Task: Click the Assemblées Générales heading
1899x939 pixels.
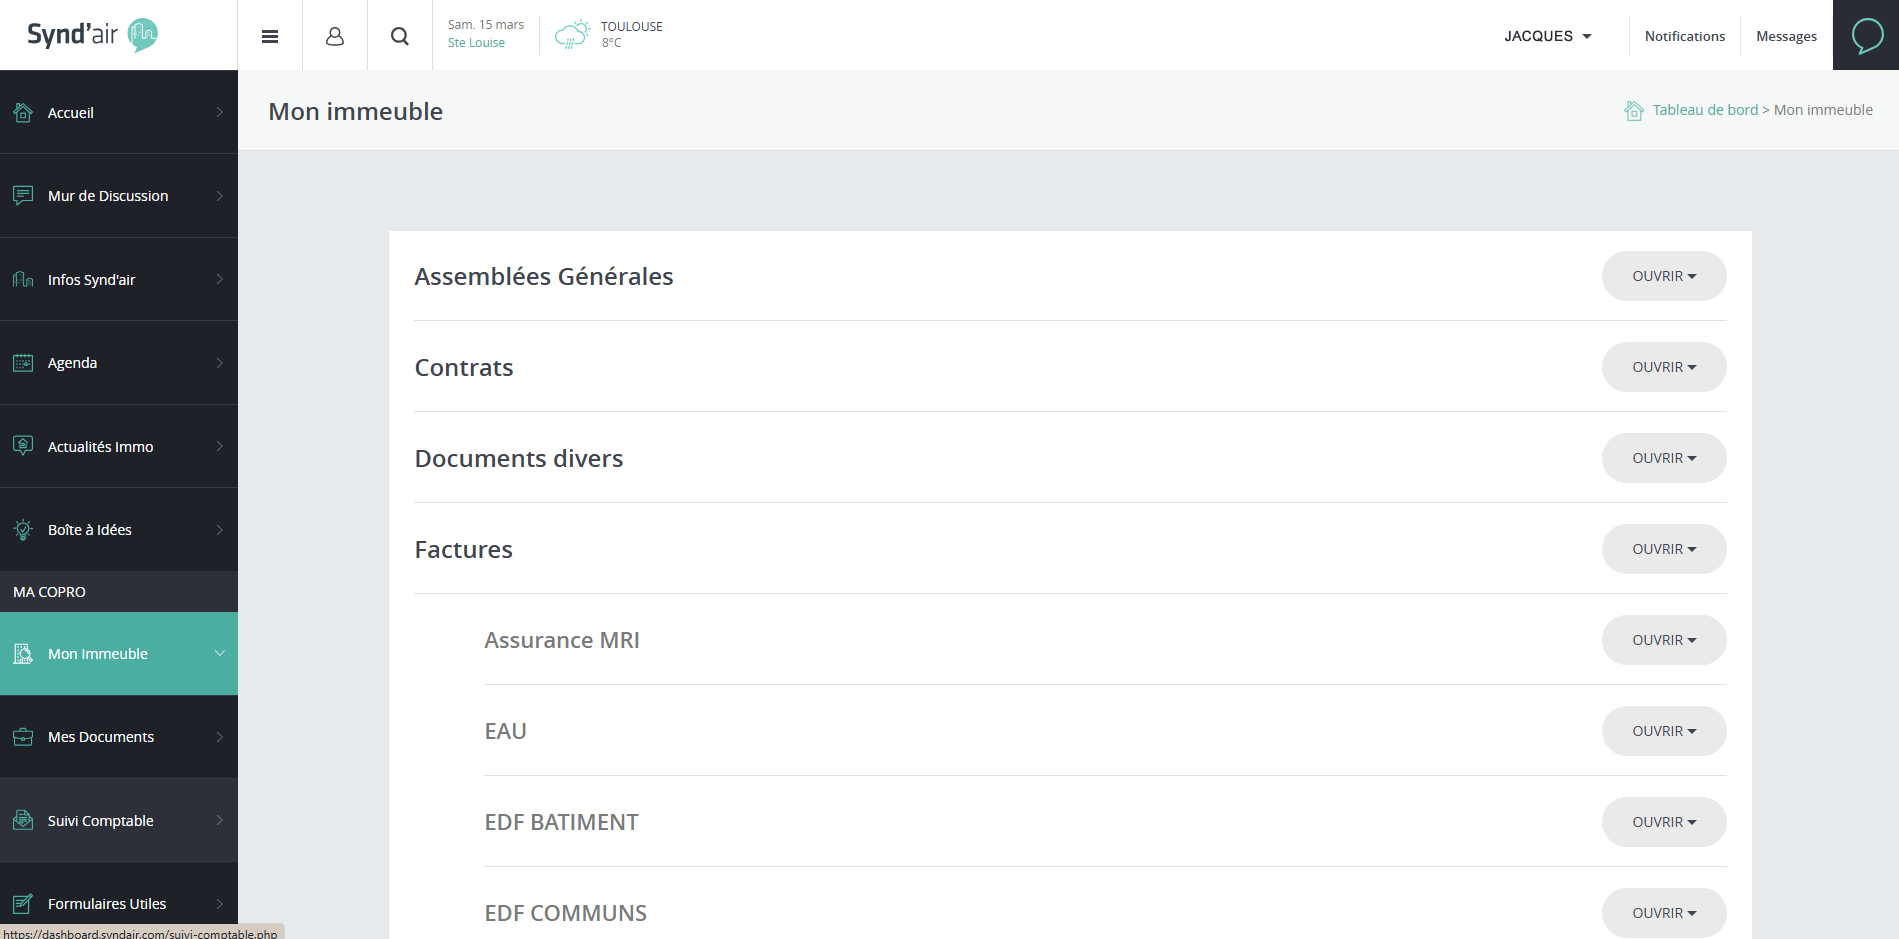Action: pyautogui.click(x=544, y=276)
